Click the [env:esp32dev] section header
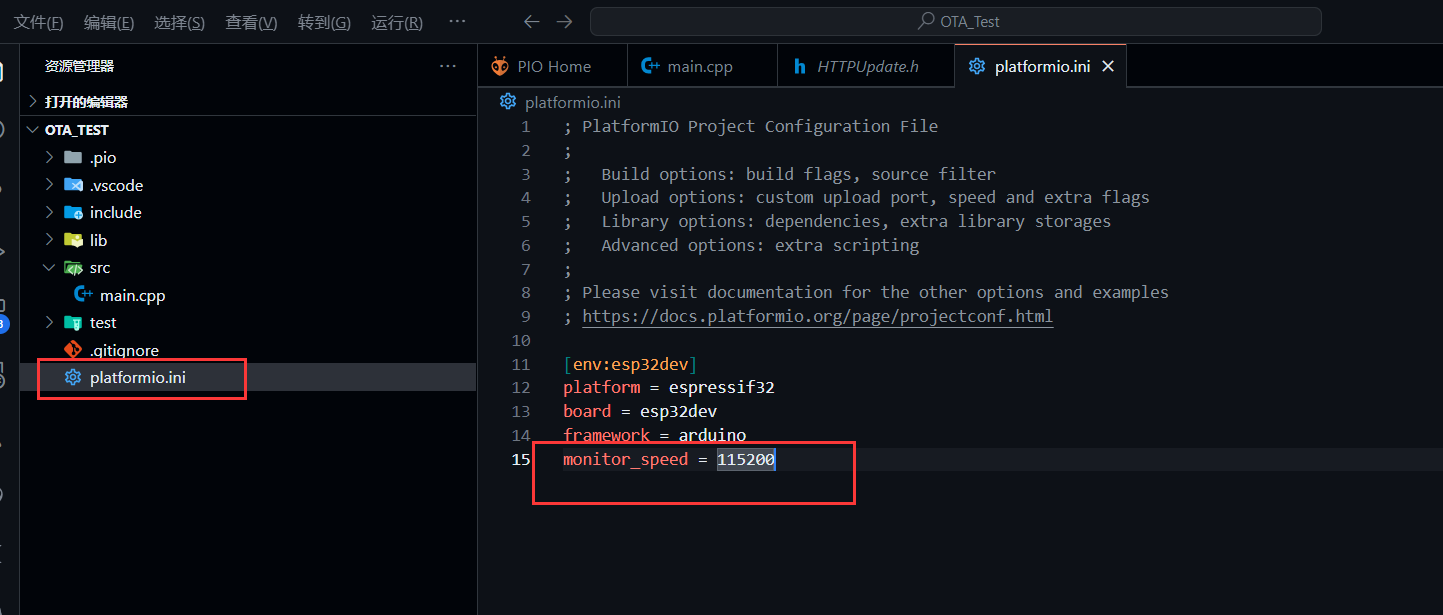Image resolution: width=1443 pixels, height=615 pixels. click(x=630, y=364)
